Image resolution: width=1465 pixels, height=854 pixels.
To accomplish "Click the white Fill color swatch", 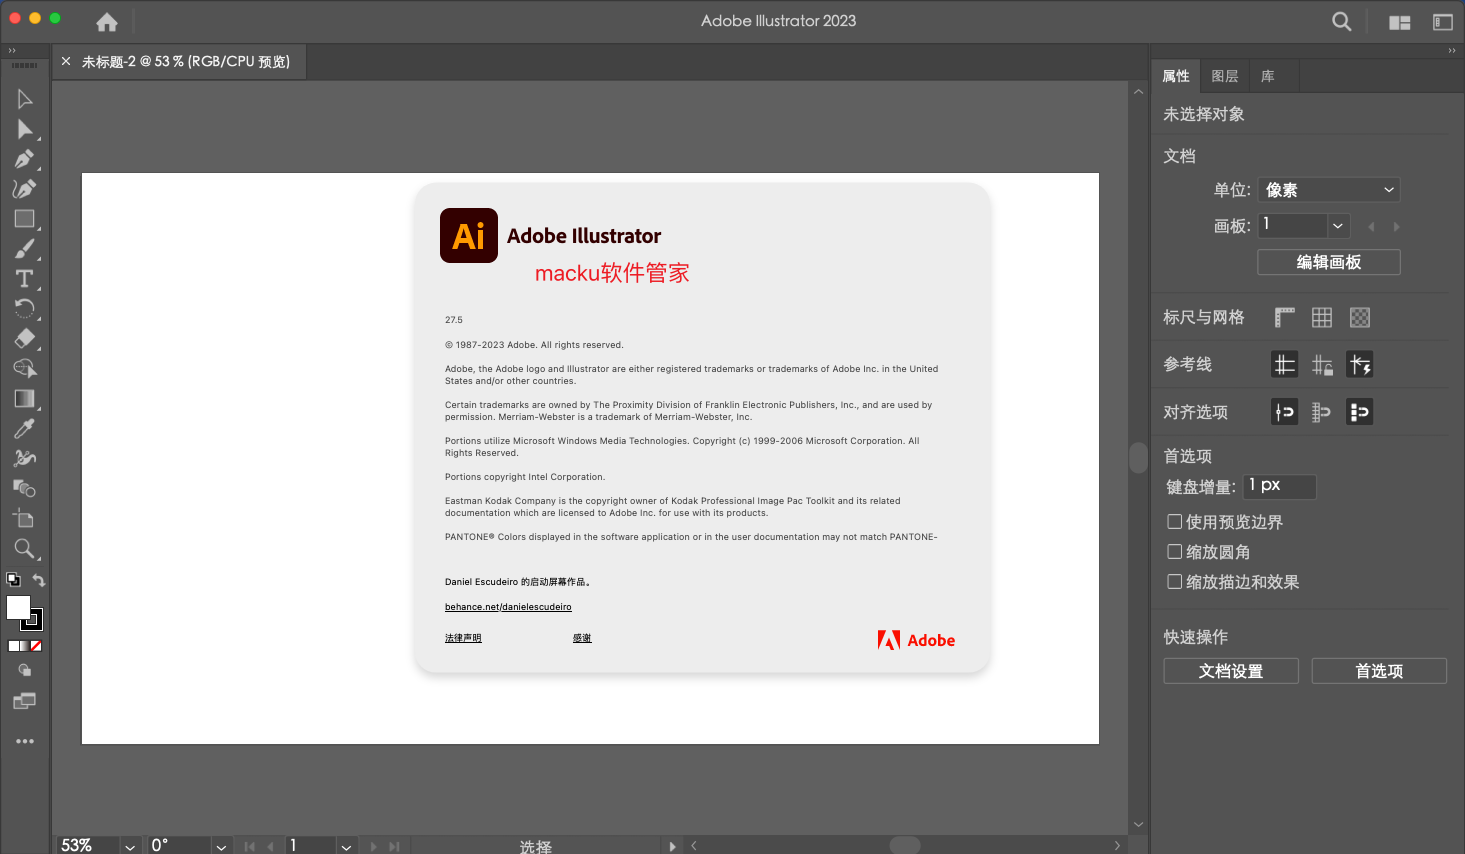I will [18, 607].
